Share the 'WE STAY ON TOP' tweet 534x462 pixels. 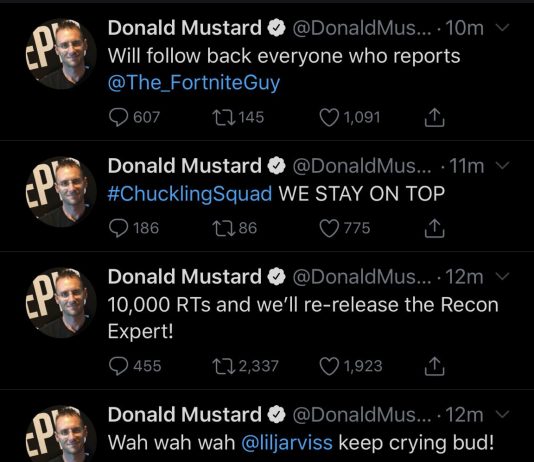point(435,228)
